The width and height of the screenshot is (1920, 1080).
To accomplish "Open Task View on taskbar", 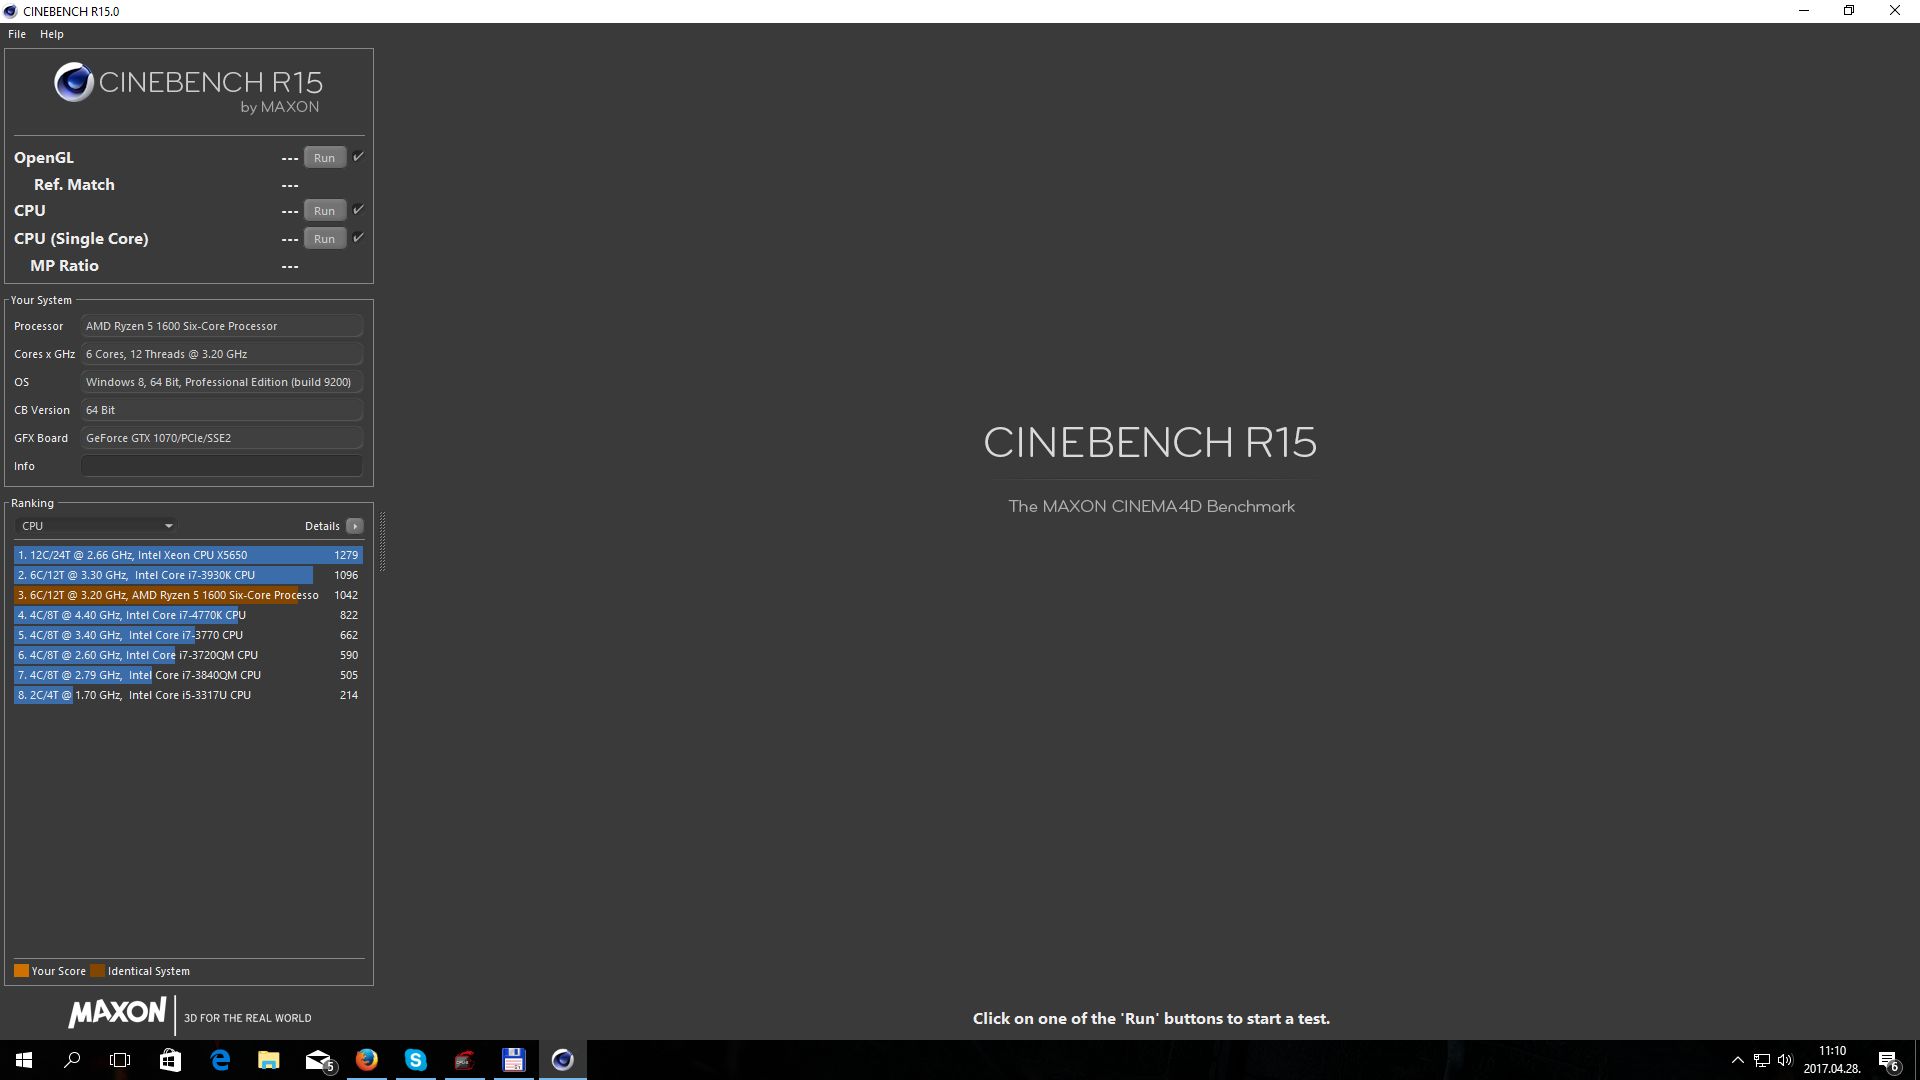I will (120, 1060).
